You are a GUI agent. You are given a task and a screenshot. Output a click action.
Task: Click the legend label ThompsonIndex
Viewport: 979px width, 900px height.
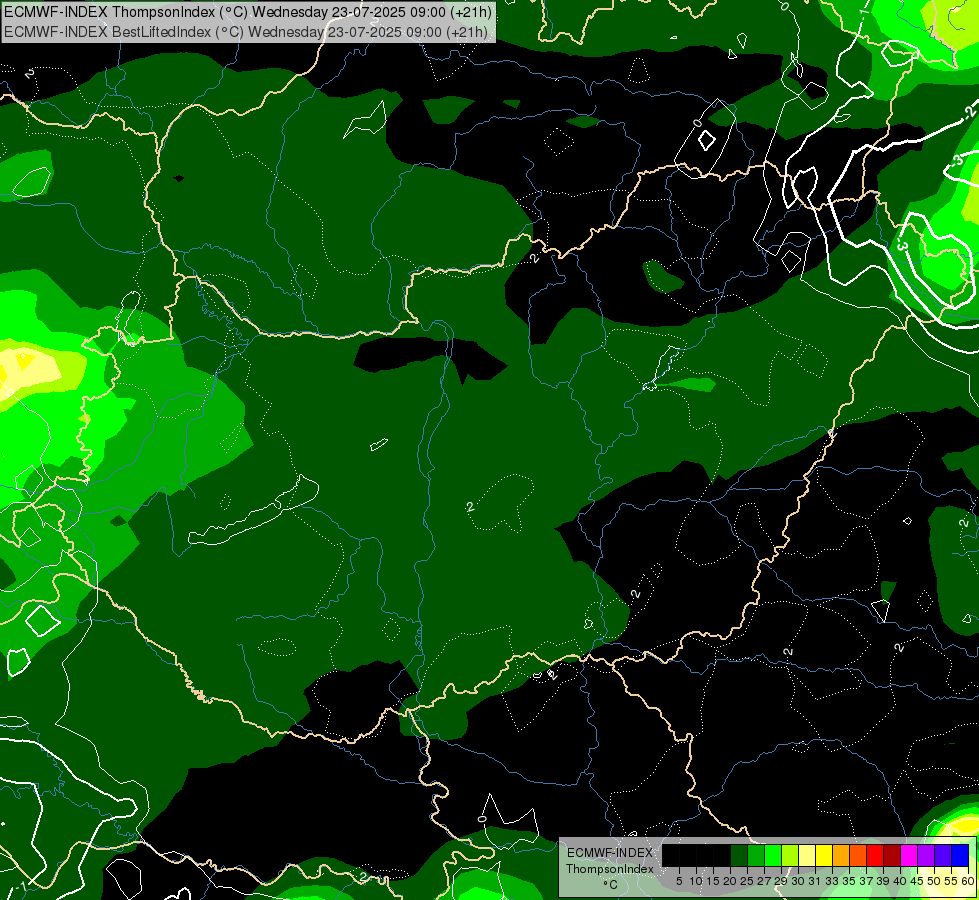click(x=609, y=869)
